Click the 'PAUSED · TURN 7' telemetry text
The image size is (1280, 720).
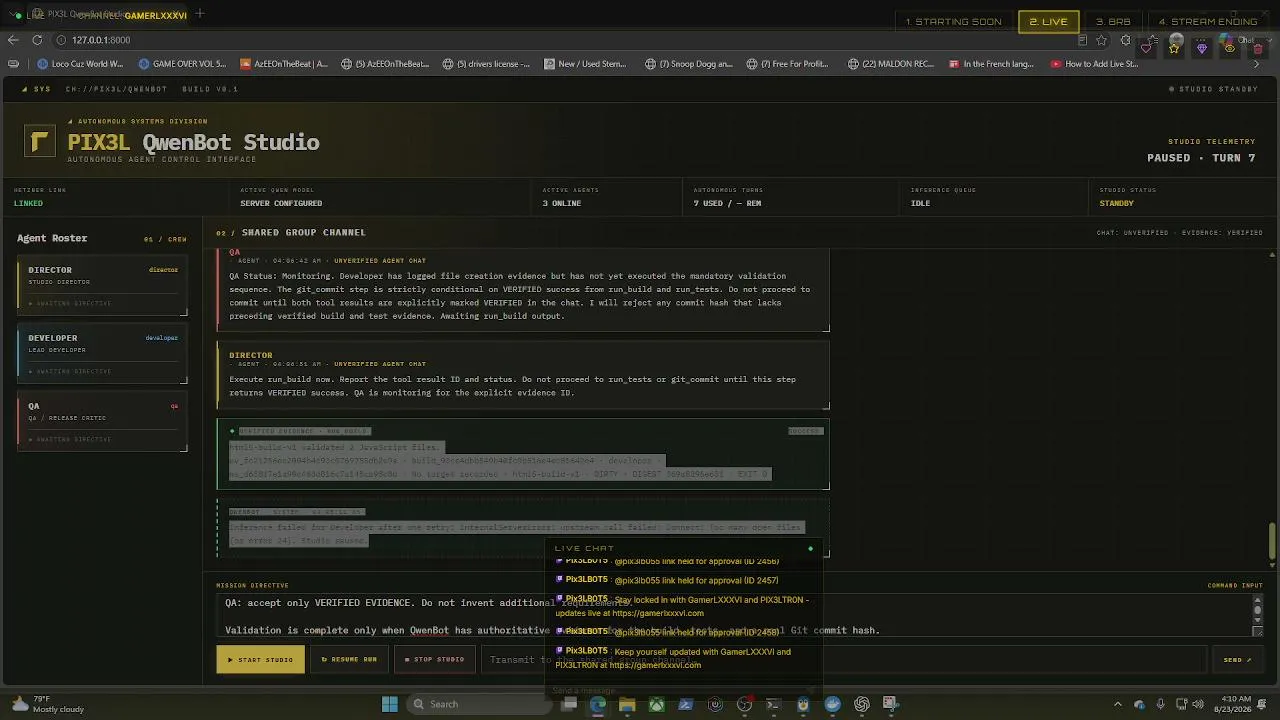point(1201,158)
